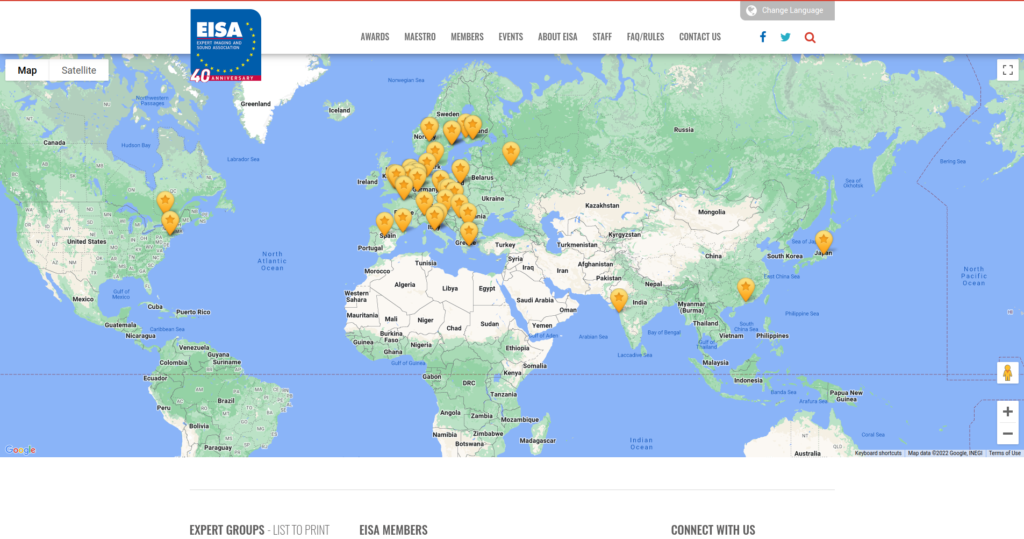Open the Awards menu
The height and width of the screenshot is (539, 1024).
point(375,37)
